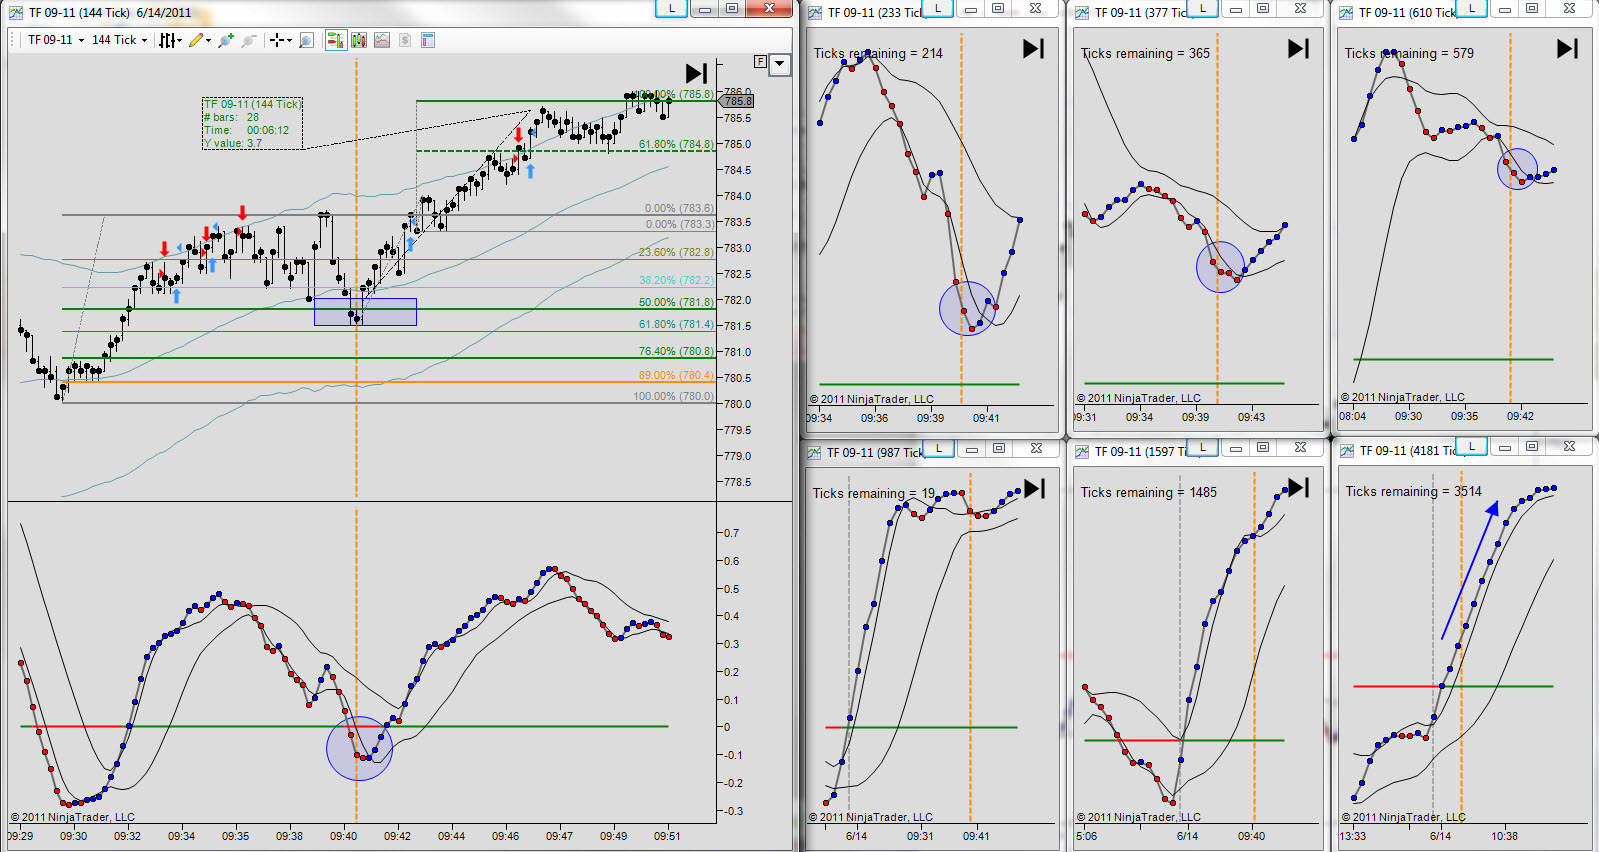Expand the drawing tools dropdown arrow
Image resolution: width=1599 pixels, height=852 pixels.
point(208,40)
